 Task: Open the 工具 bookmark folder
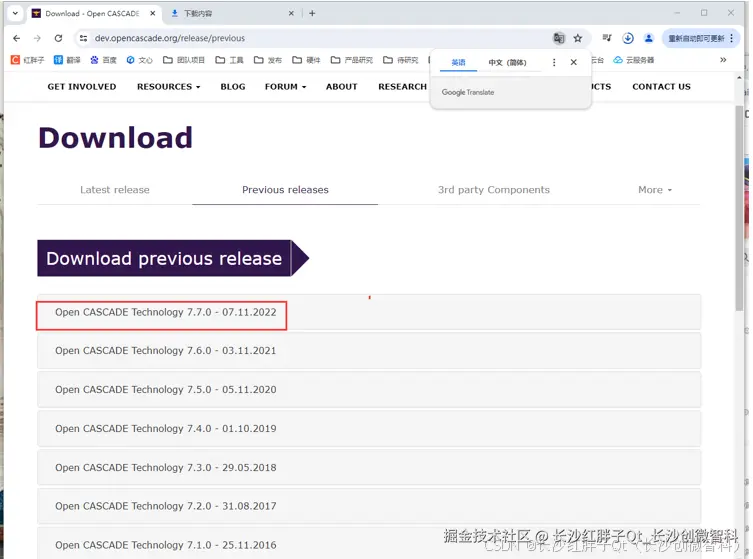[229, 60]
